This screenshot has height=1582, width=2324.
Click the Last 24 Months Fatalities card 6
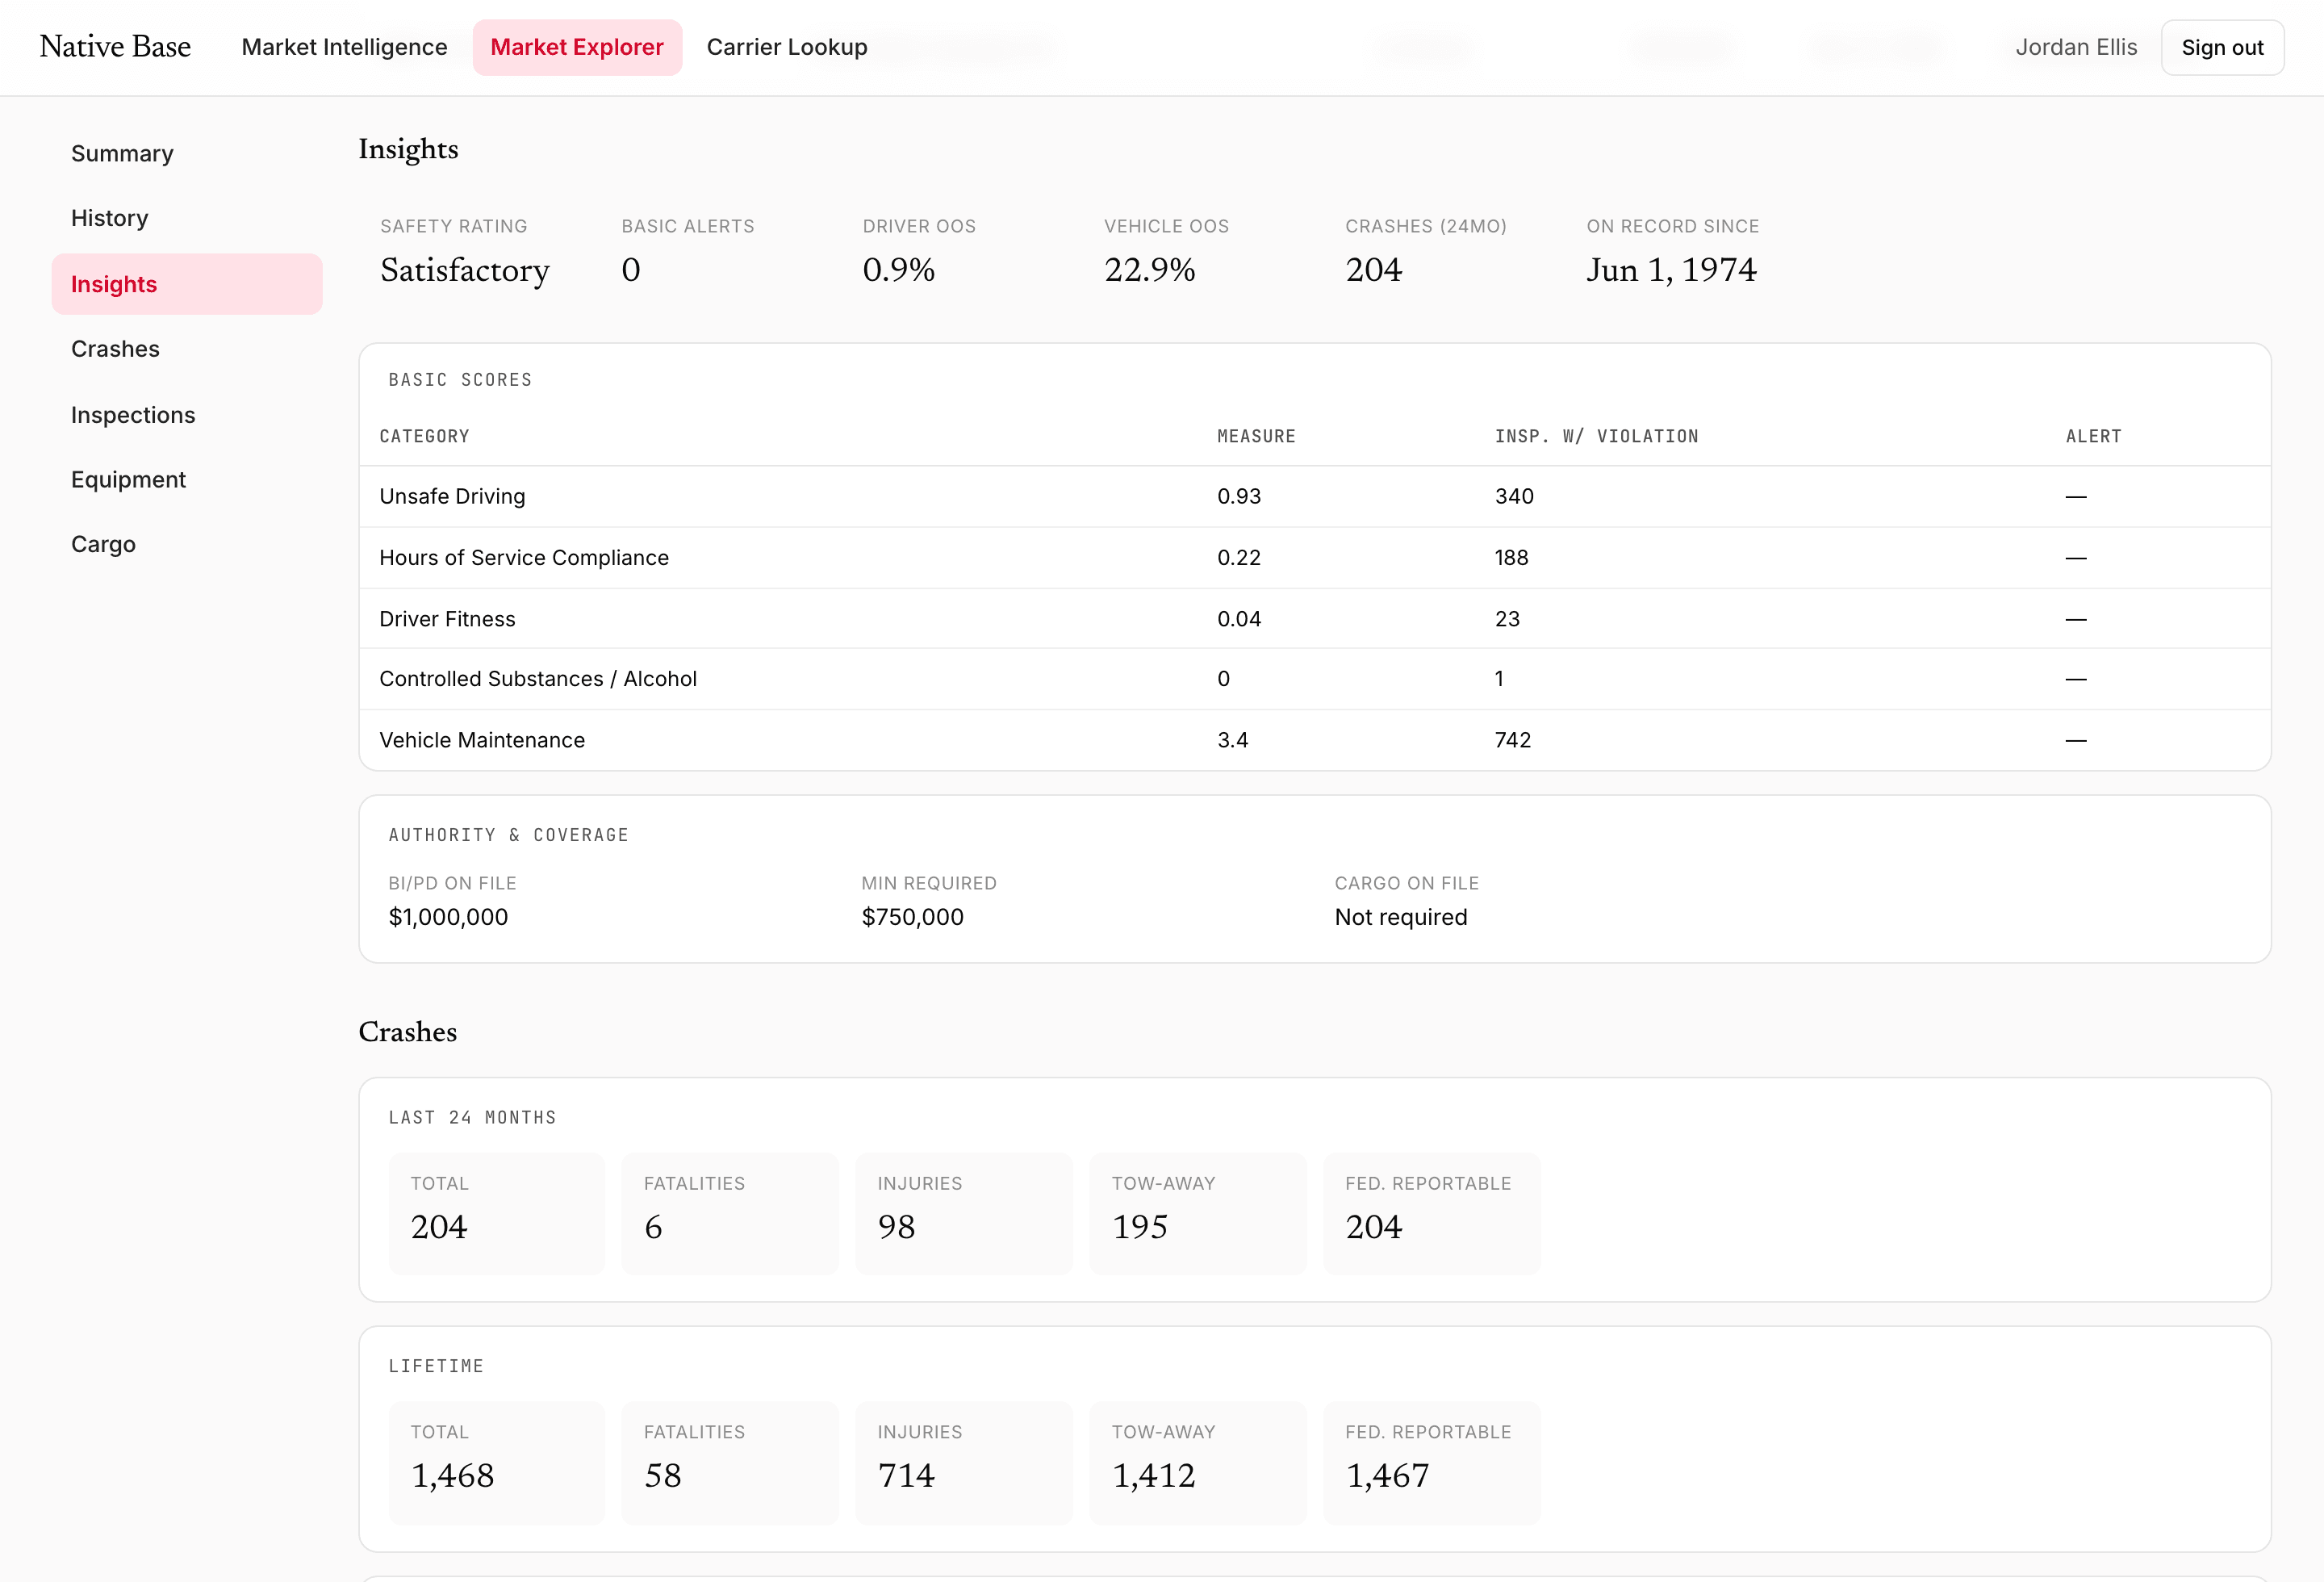point(730,1213)
